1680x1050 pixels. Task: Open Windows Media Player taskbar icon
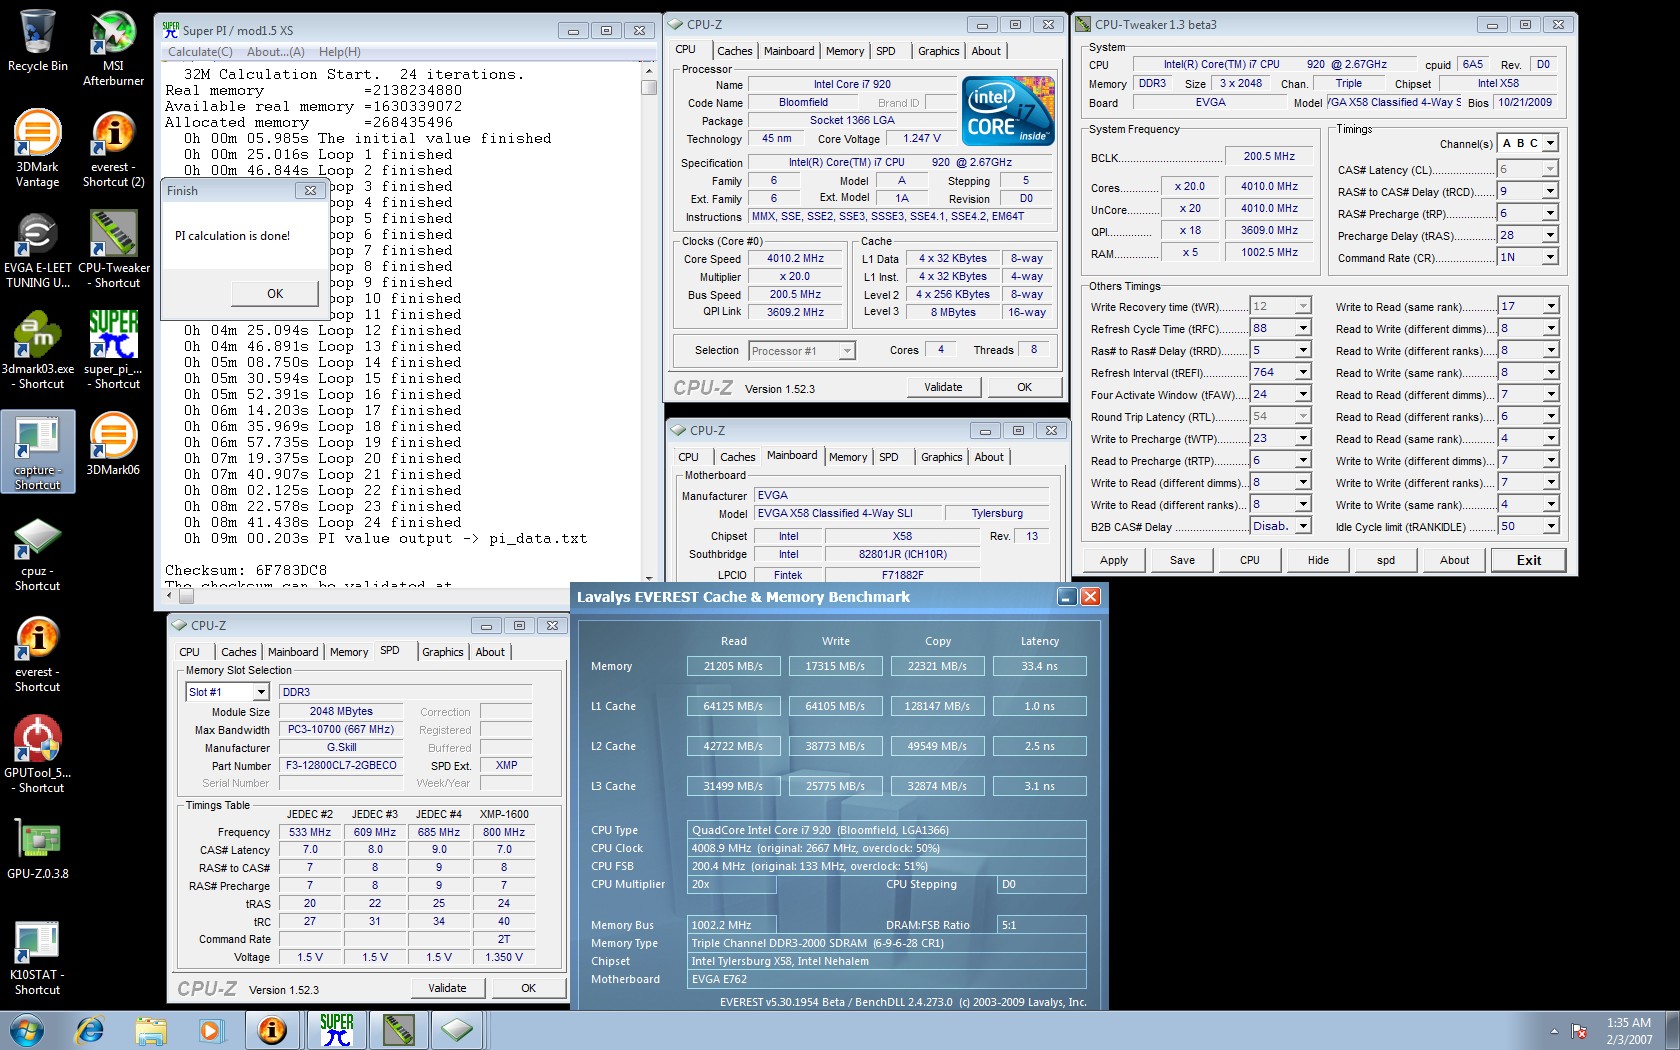210,1030
